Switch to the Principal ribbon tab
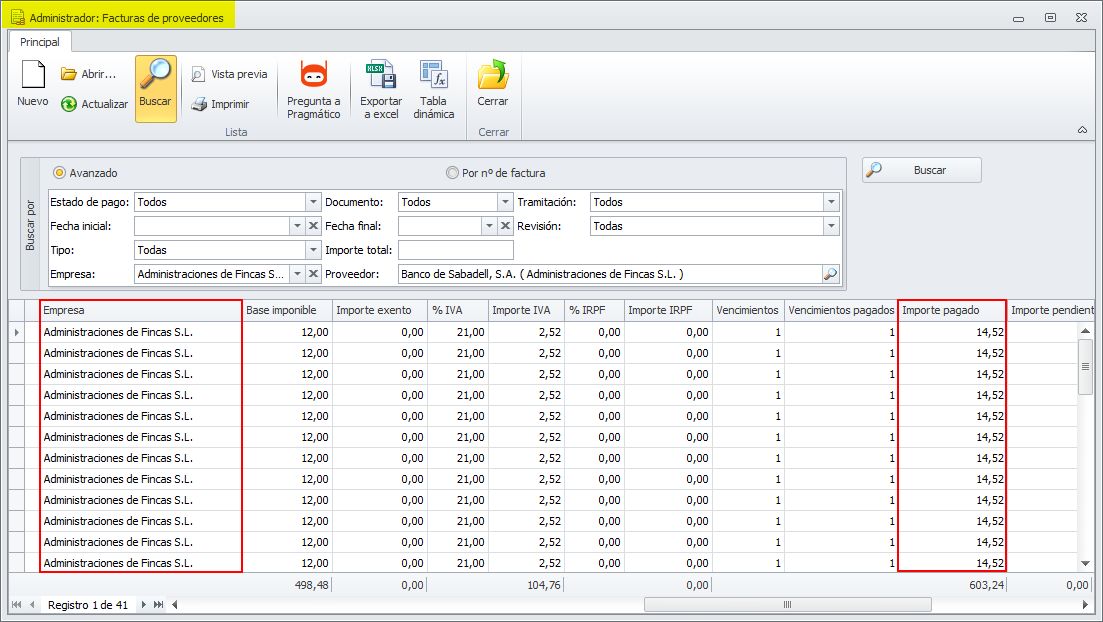The height and width of the screenshot is (622, 1103). tap(40, 42)
